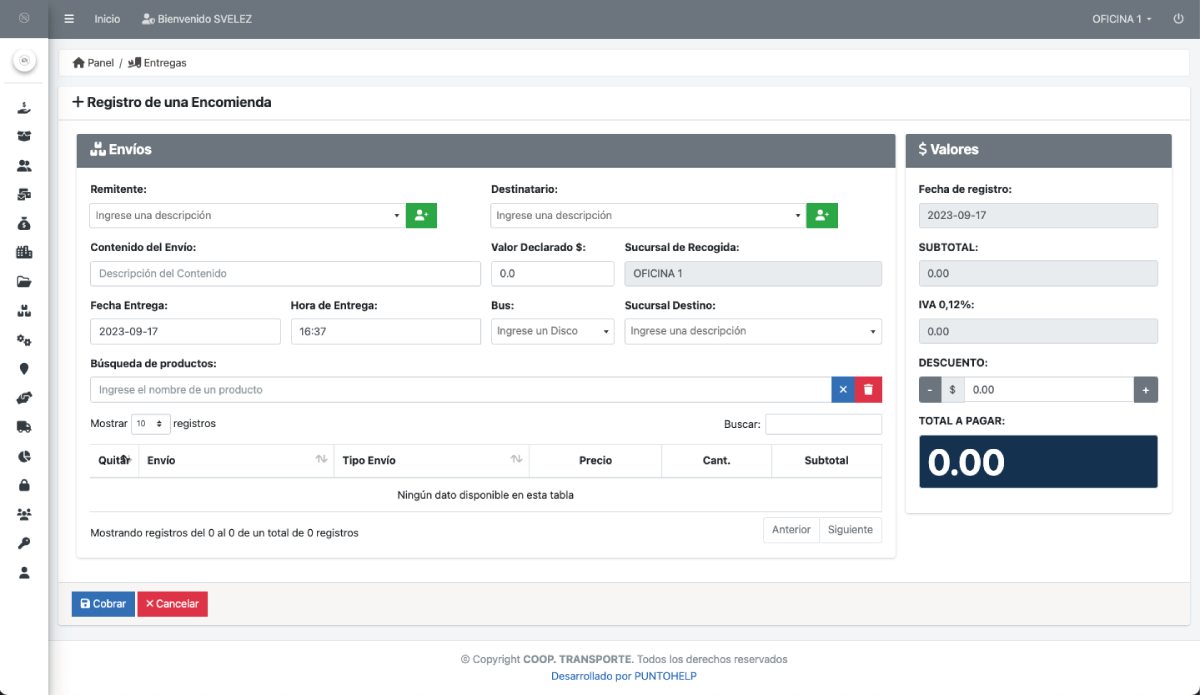Open the OFICINA 1 menu in top bar
The image size is (1200, 695).
pyautogui.click(x=1121, y=19)
